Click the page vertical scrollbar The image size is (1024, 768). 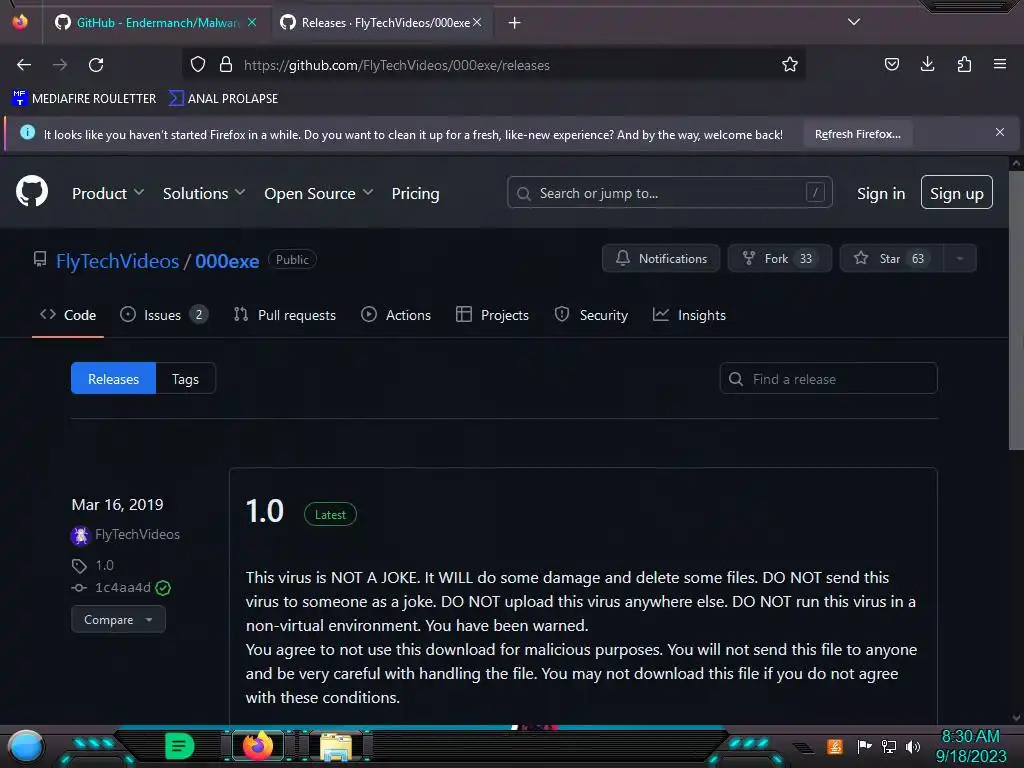[x=1016, y=312]
